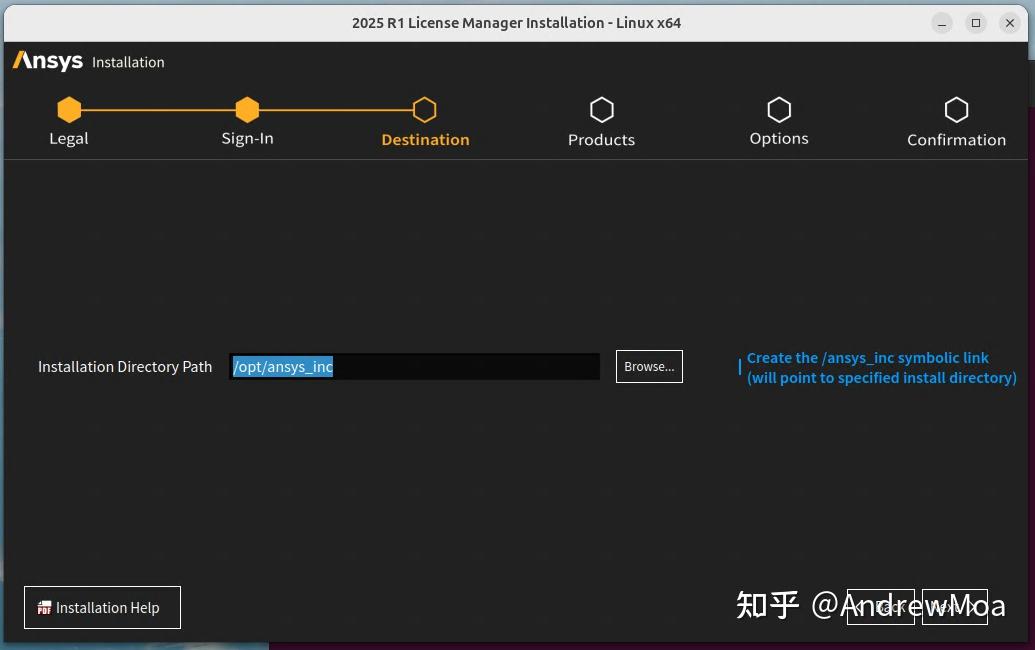The width and height of the screenshot is (1035, 650).
Task: Click the Products step hexagon icon
Action: (601, 110)
